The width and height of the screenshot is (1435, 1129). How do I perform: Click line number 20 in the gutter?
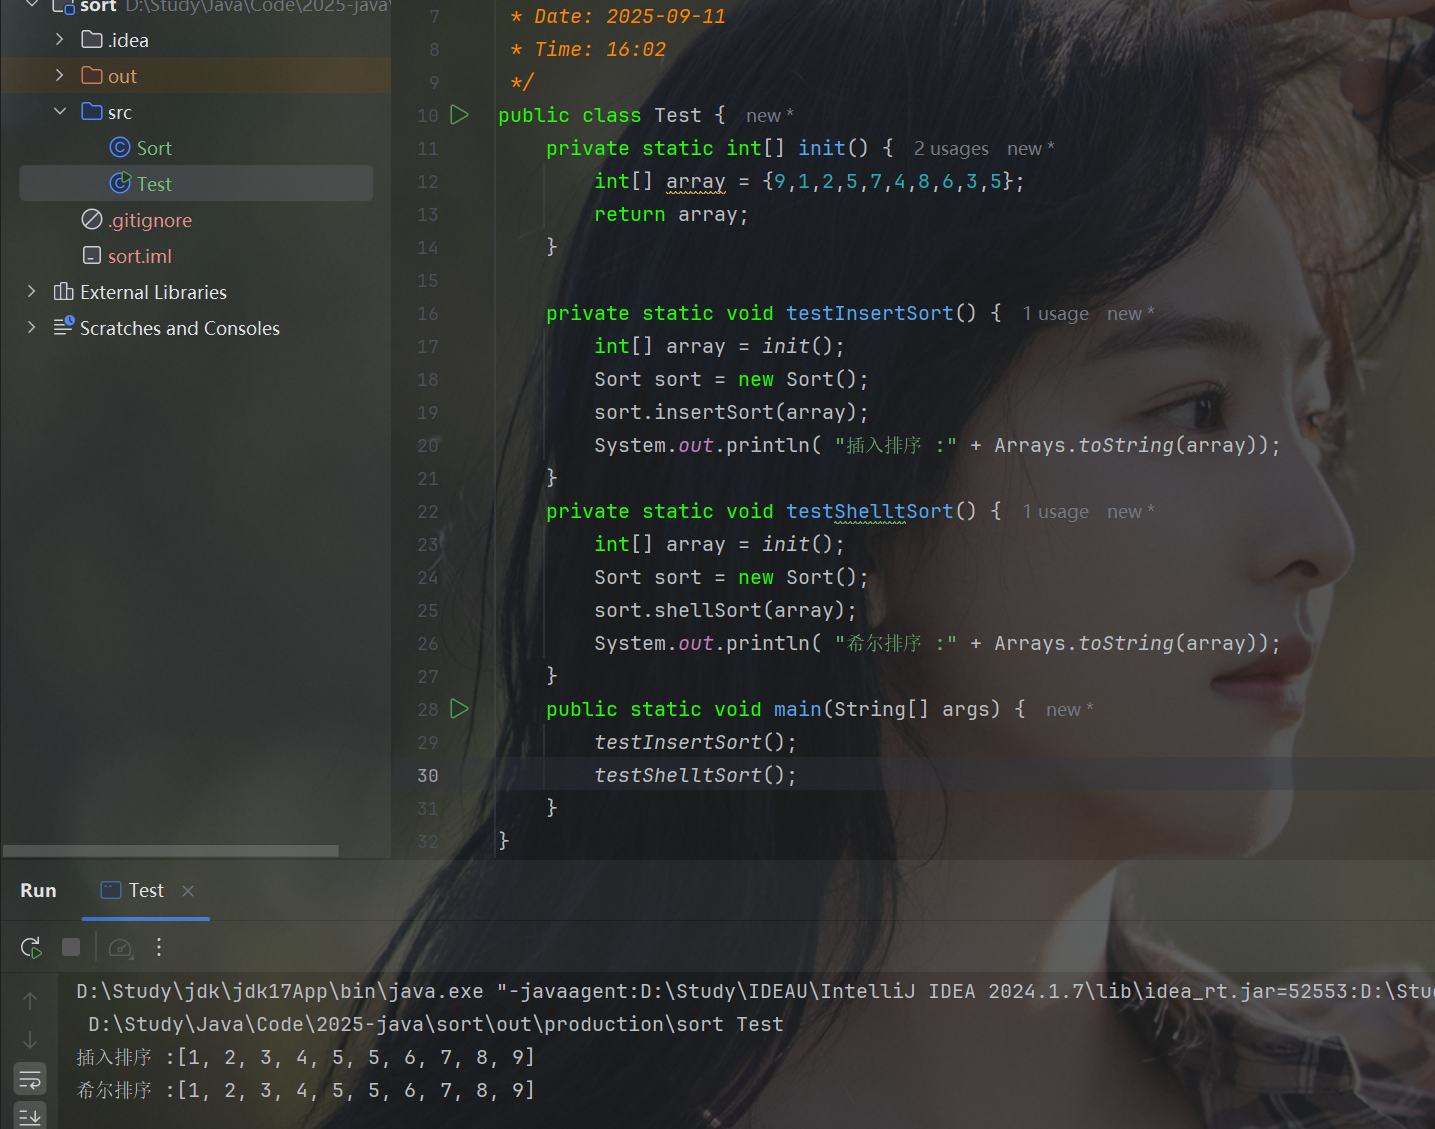(428, 446)
